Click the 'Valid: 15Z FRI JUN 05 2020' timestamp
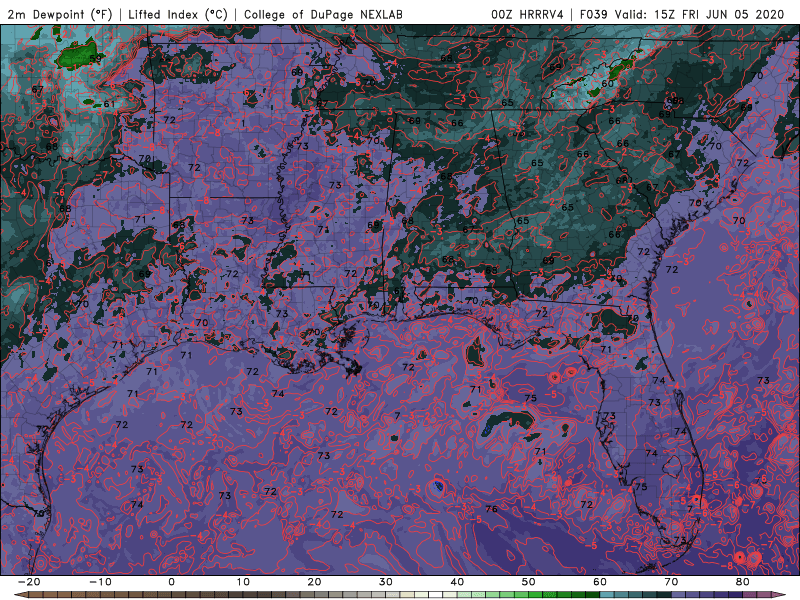Image resolution: width=800 pixels, height=600 pixels. pyautogui.click(x=699, y=14)
